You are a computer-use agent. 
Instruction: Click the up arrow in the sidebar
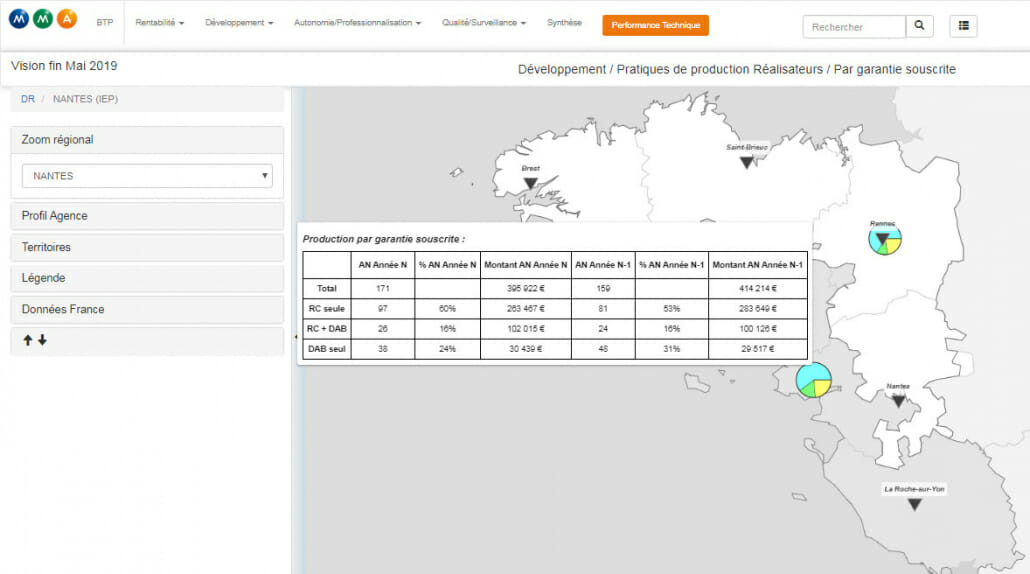click(x=28, y=340)
